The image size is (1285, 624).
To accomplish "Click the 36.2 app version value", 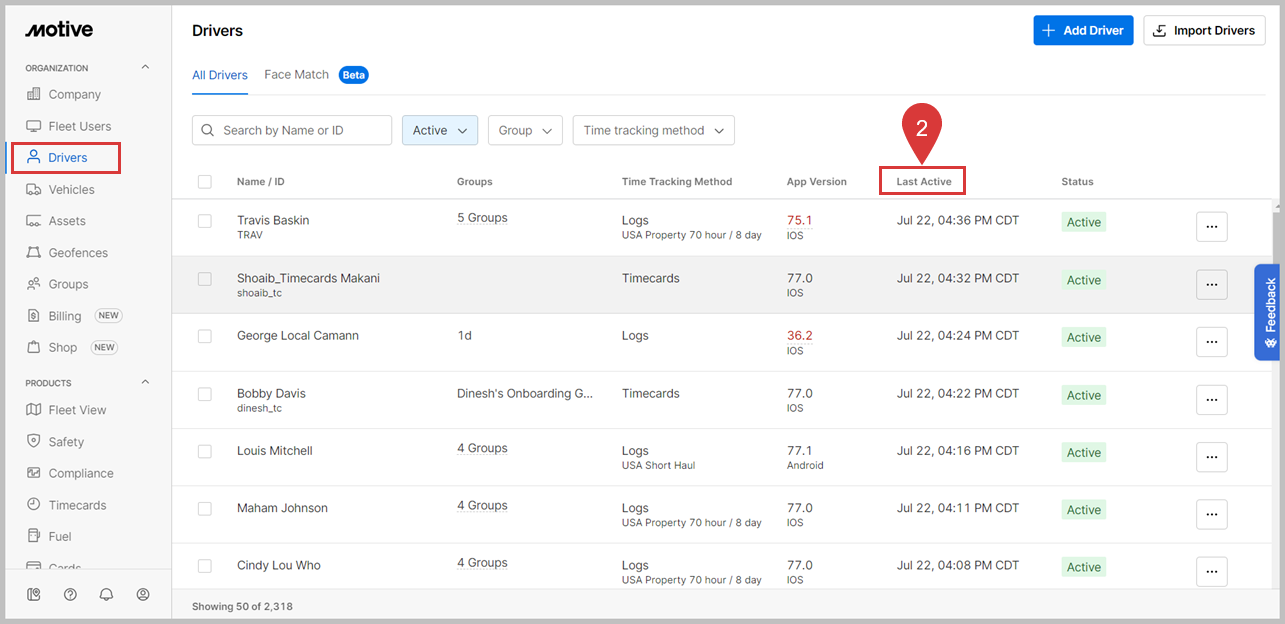I will click(799, 335).
